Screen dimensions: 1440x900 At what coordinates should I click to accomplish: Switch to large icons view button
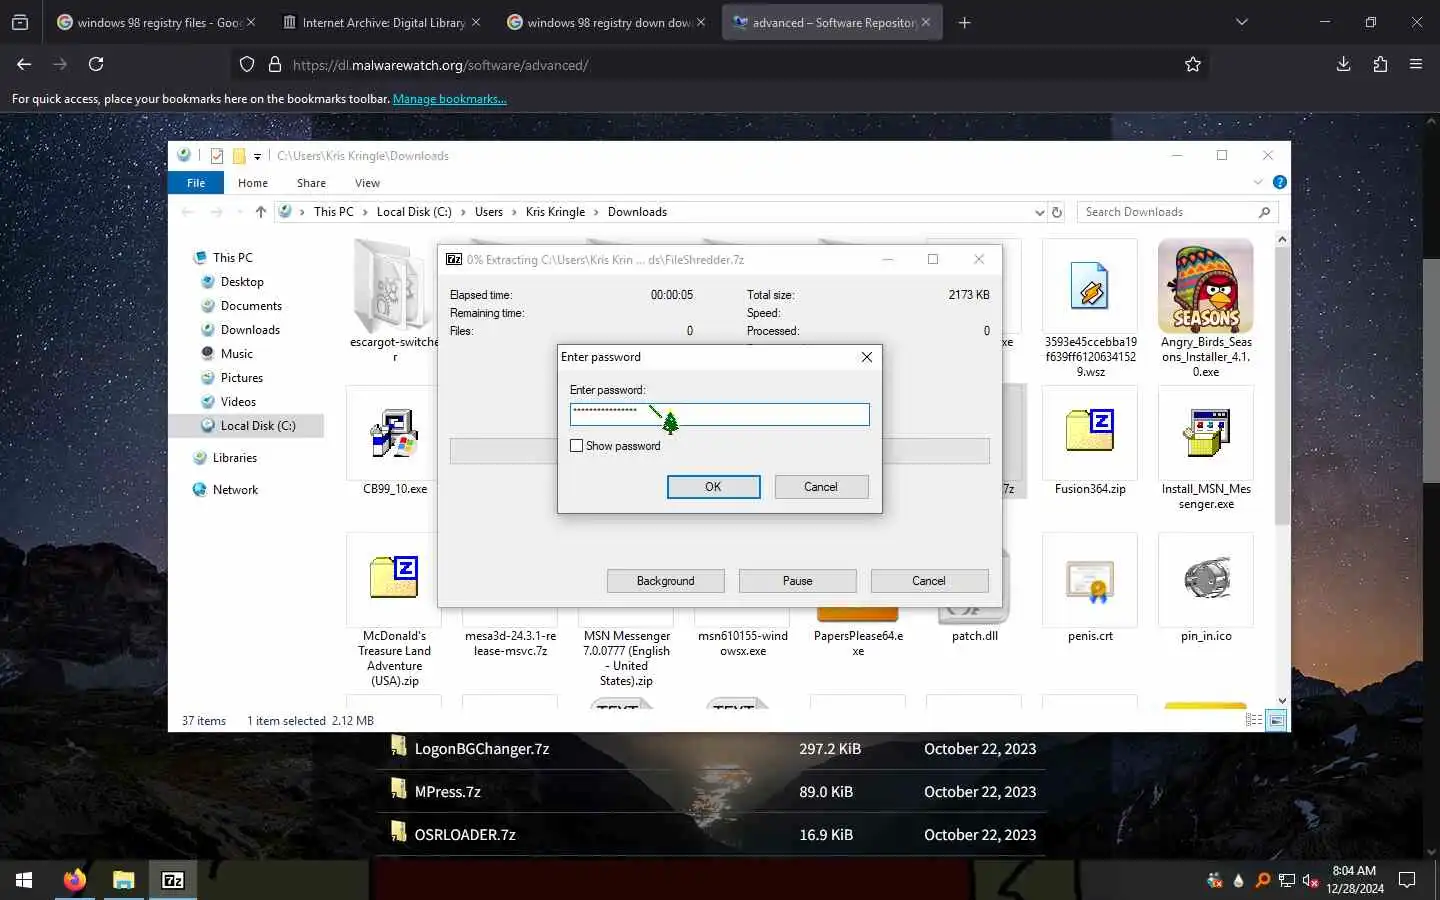pyautogui.click(x=1276, y=720)
